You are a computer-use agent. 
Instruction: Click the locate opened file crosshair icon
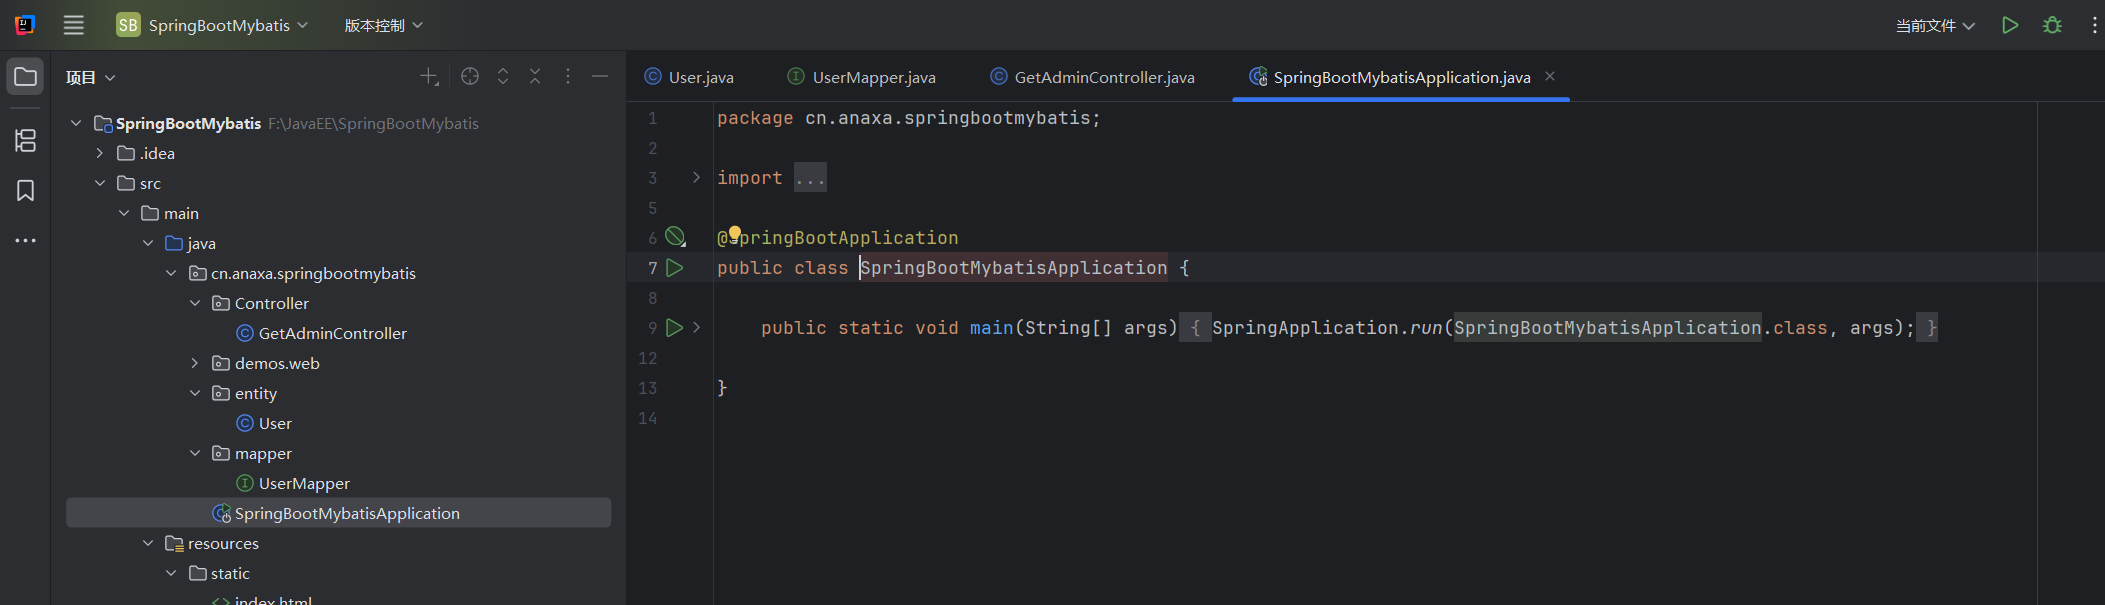[x=470, y=77]
